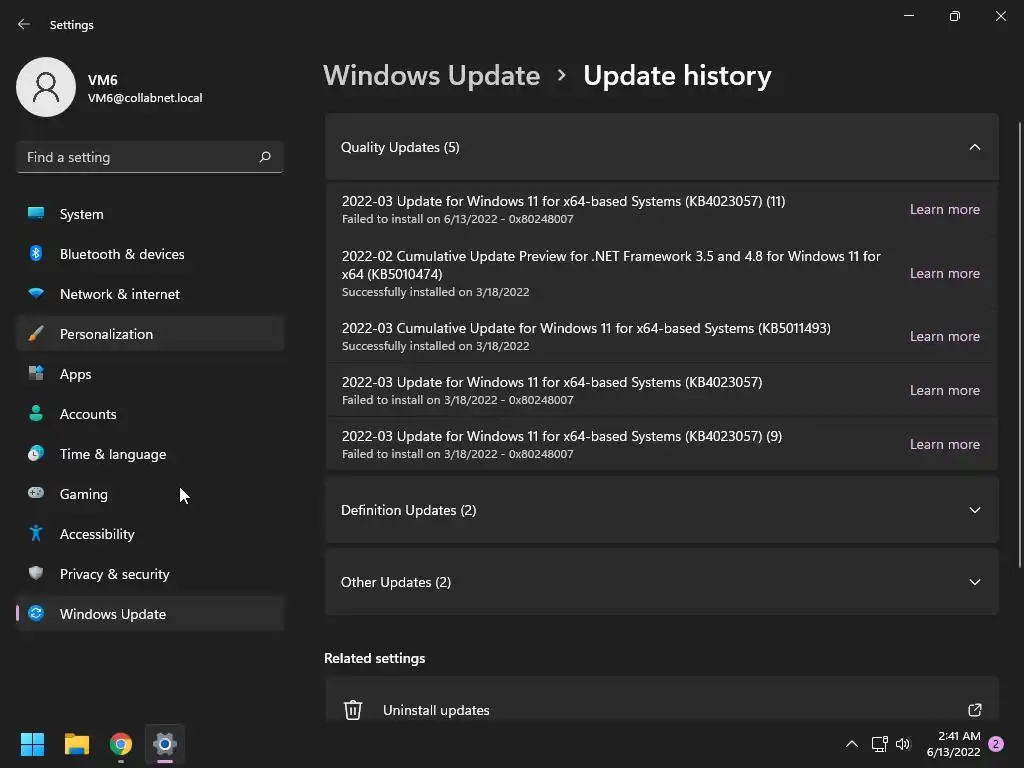Open notifications badge showing 2
This screenshot has width=1024, height=768.
[x=996, y=744]
